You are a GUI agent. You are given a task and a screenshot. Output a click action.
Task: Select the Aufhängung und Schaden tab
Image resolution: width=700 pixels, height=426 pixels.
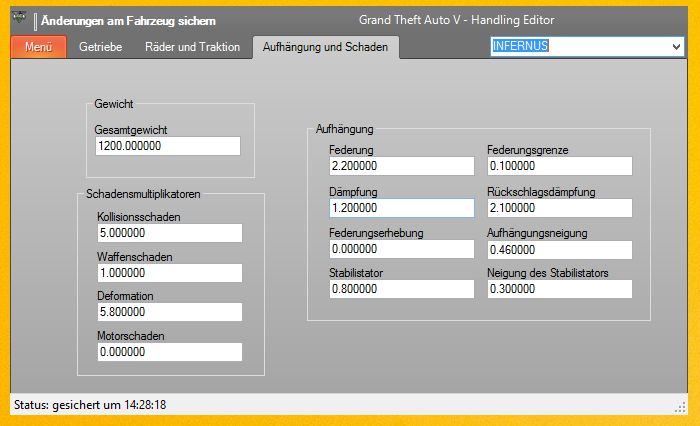[x=325, y=47]
